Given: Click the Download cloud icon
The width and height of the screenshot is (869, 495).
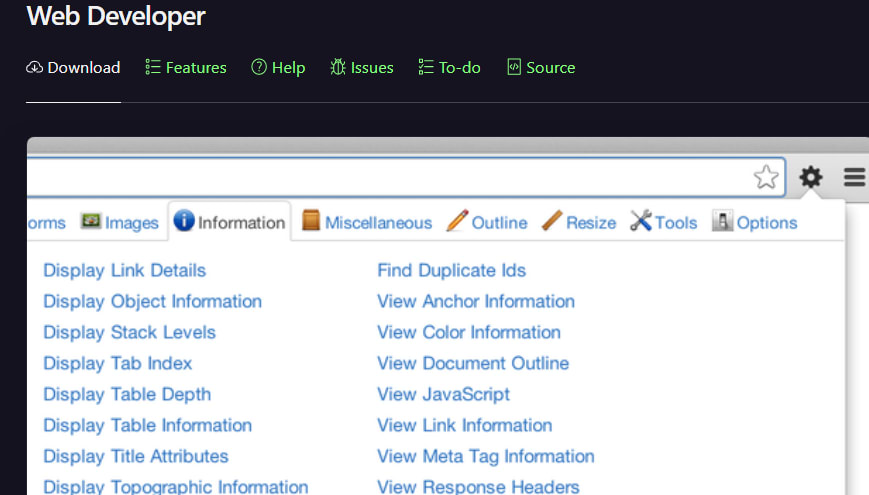Looking at the screenshot, I should [x=34, y=68].
